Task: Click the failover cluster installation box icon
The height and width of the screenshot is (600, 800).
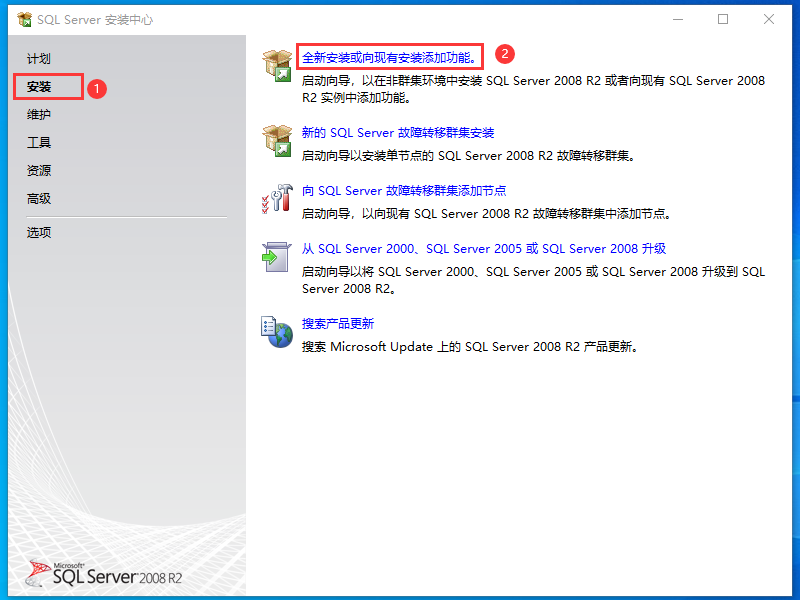Action: [x=277, y=141]
